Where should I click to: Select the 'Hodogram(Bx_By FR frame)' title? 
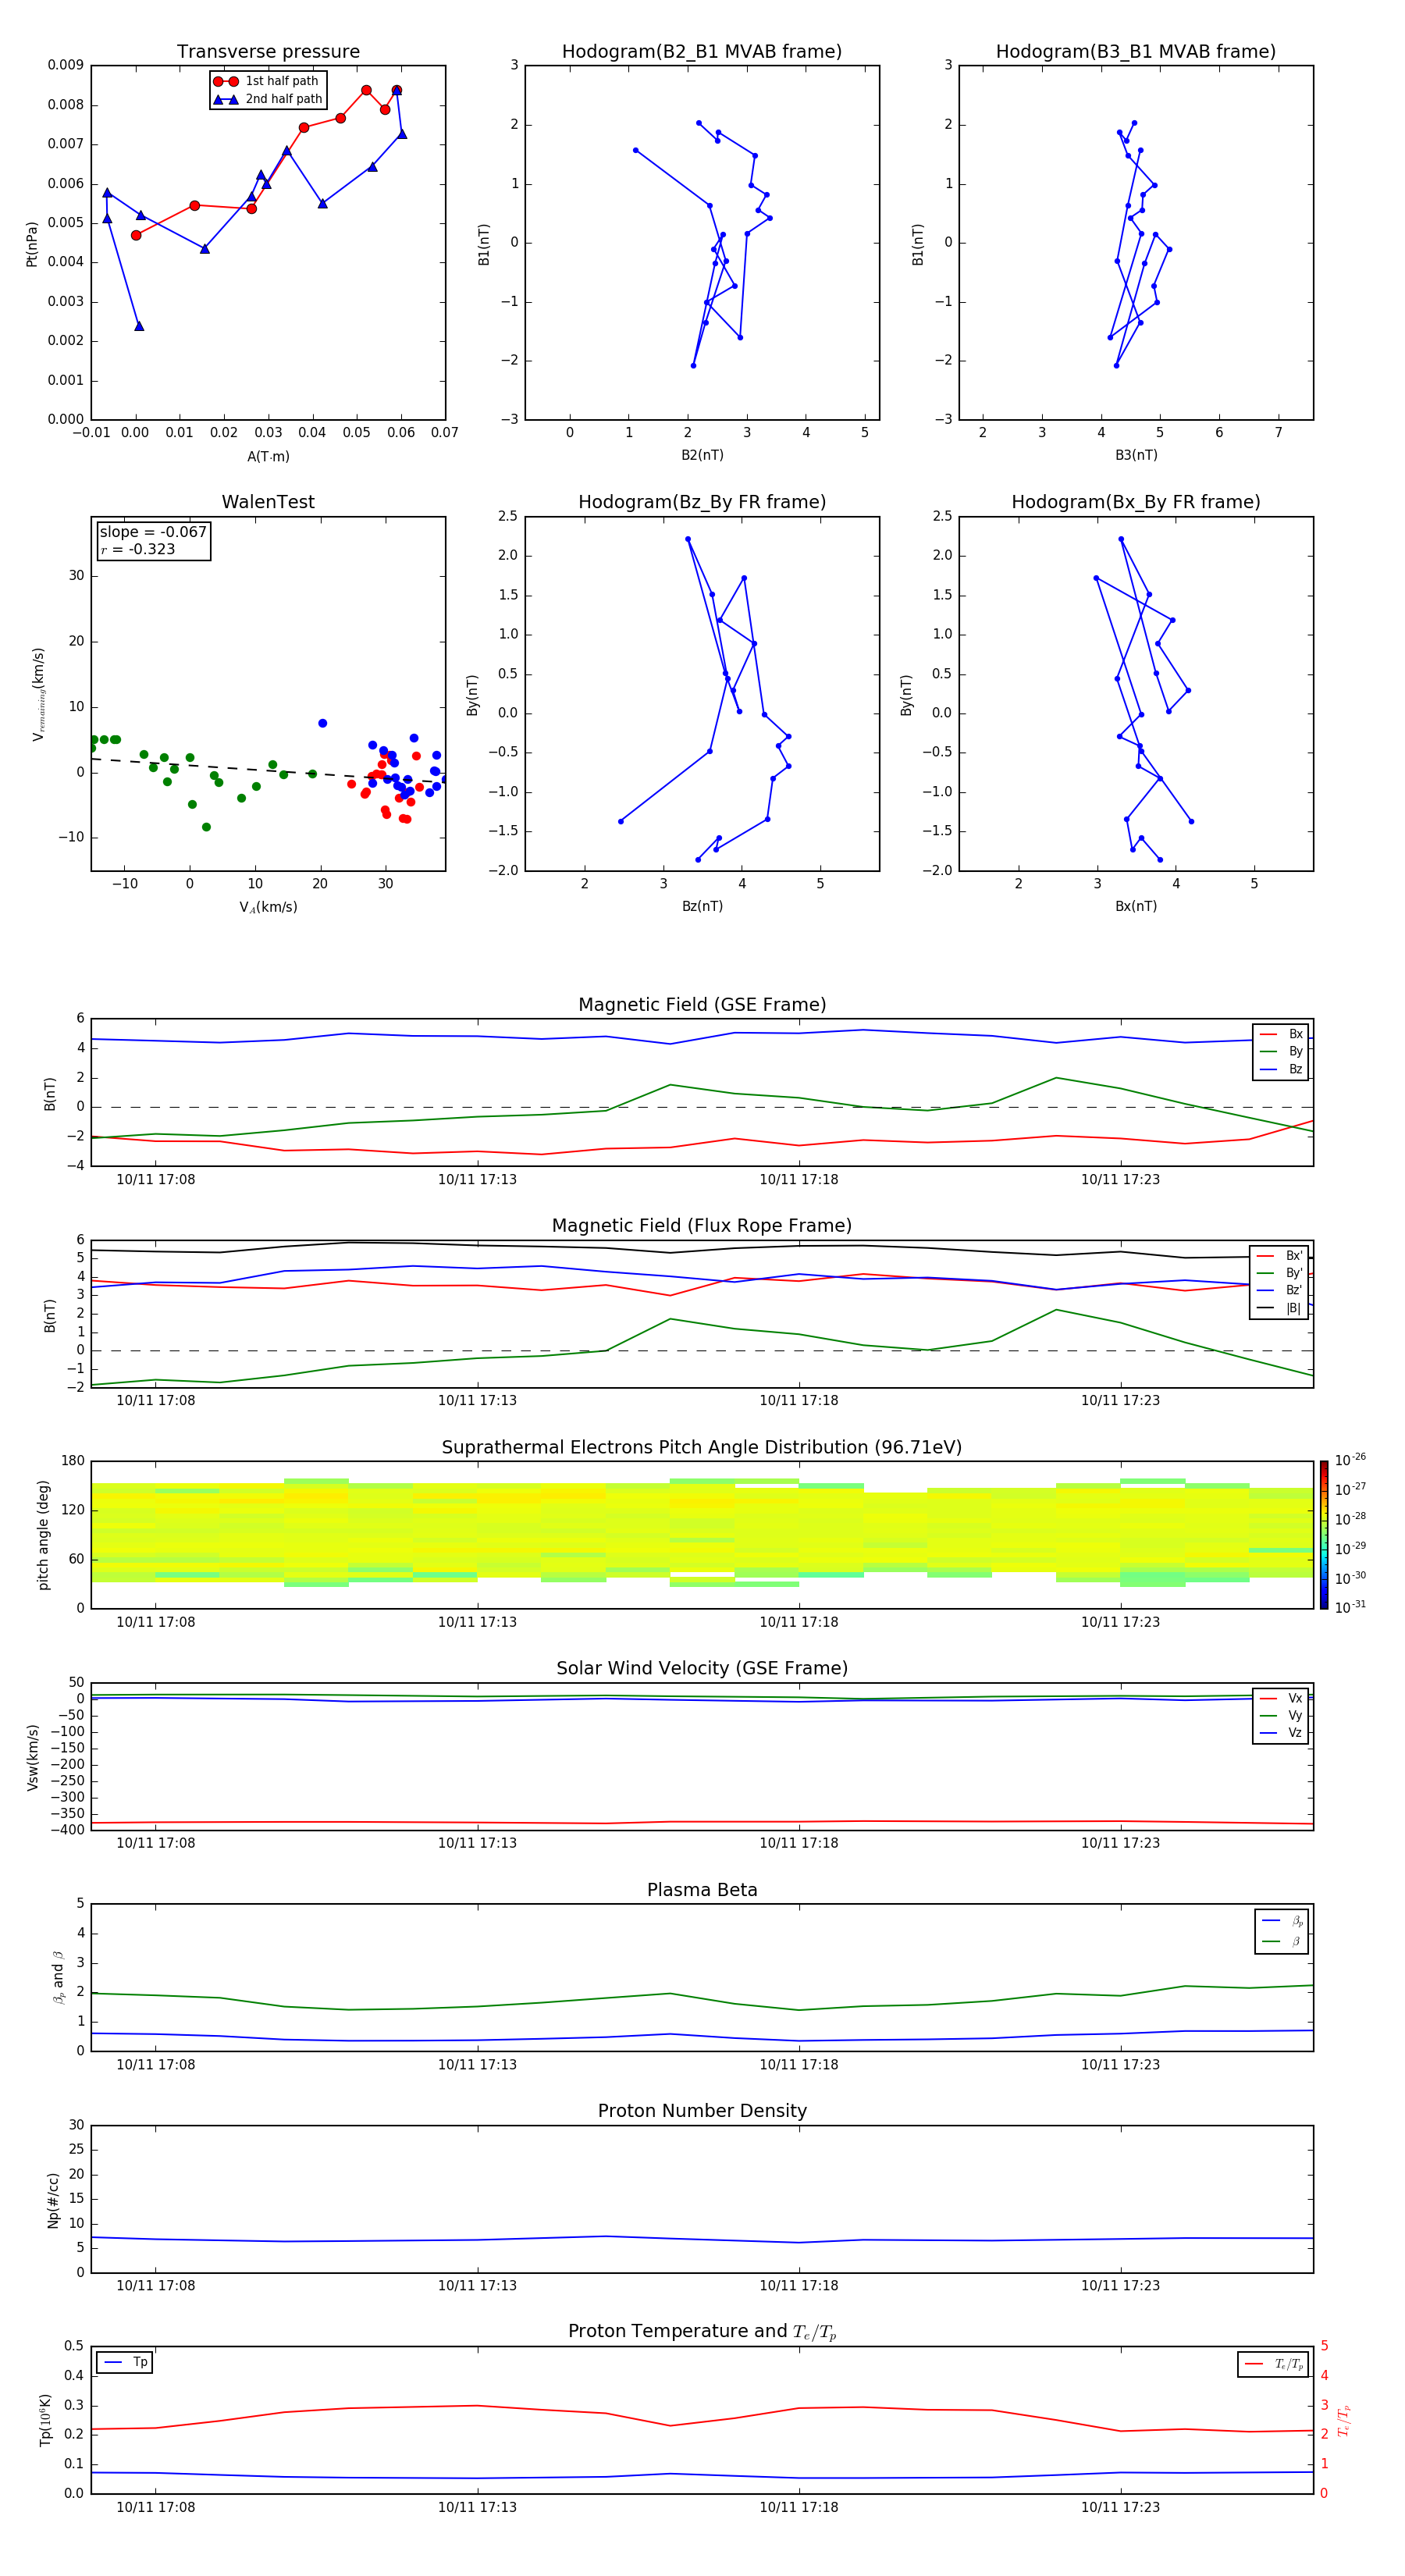click(1136, 502)
